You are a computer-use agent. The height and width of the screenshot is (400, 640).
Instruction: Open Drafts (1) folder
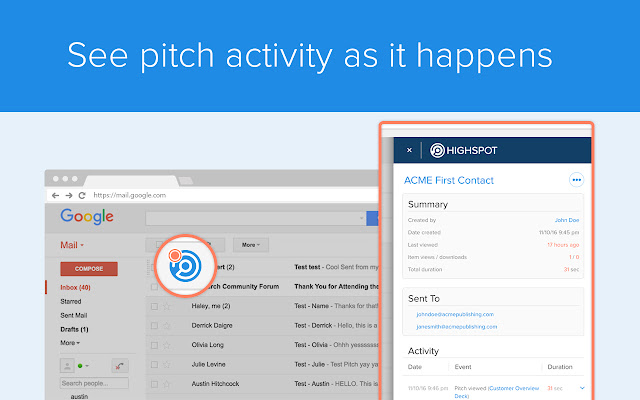[74, 329]
